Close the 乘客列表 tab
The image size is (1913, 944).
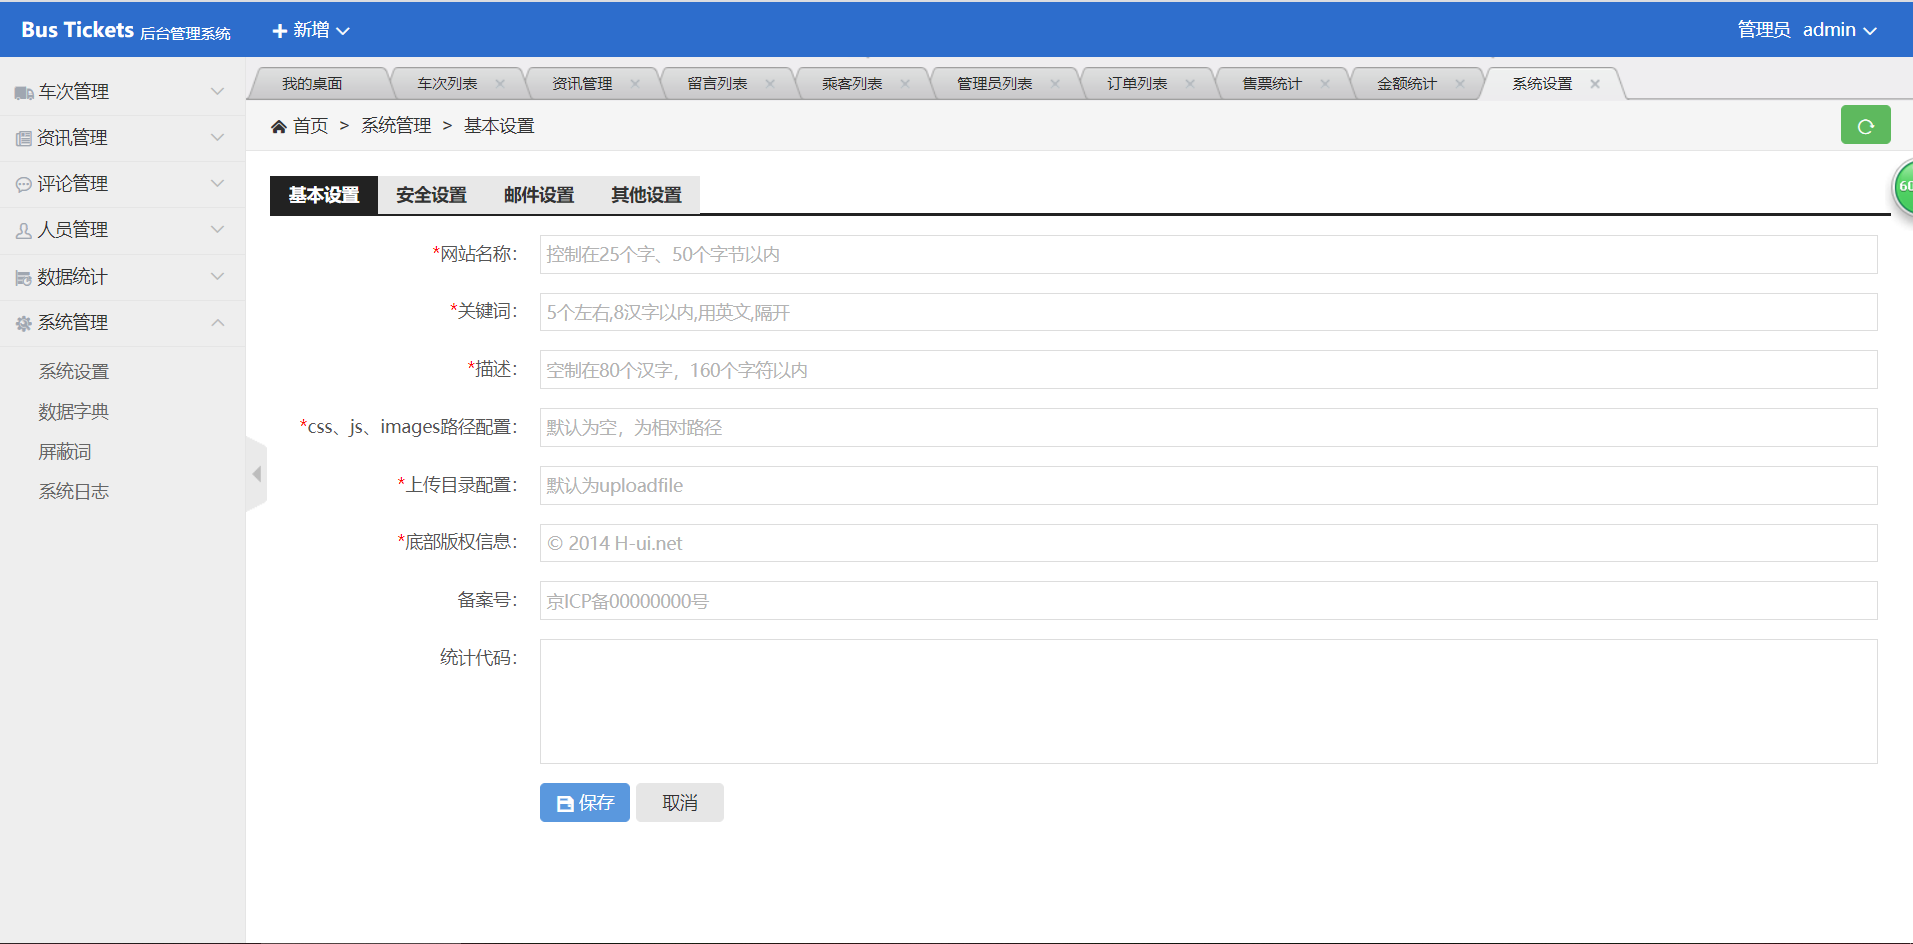(905, 84)
